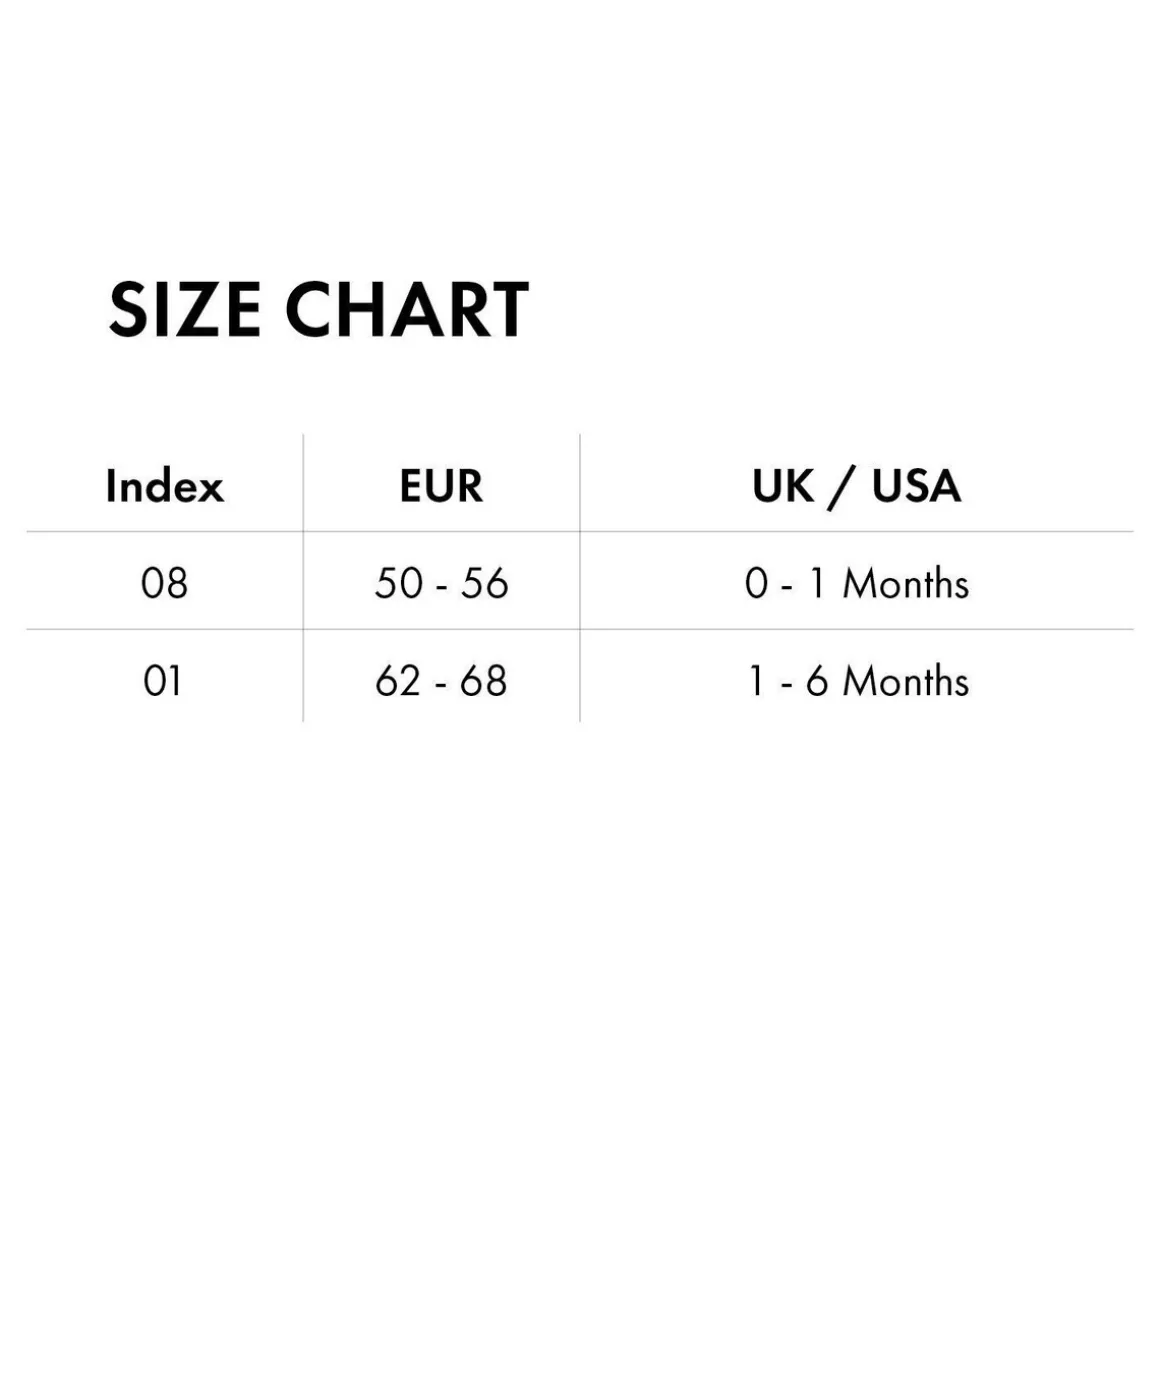Click index value 01
Viewport: 1160px width, 1392px height.
pos(163,681)
